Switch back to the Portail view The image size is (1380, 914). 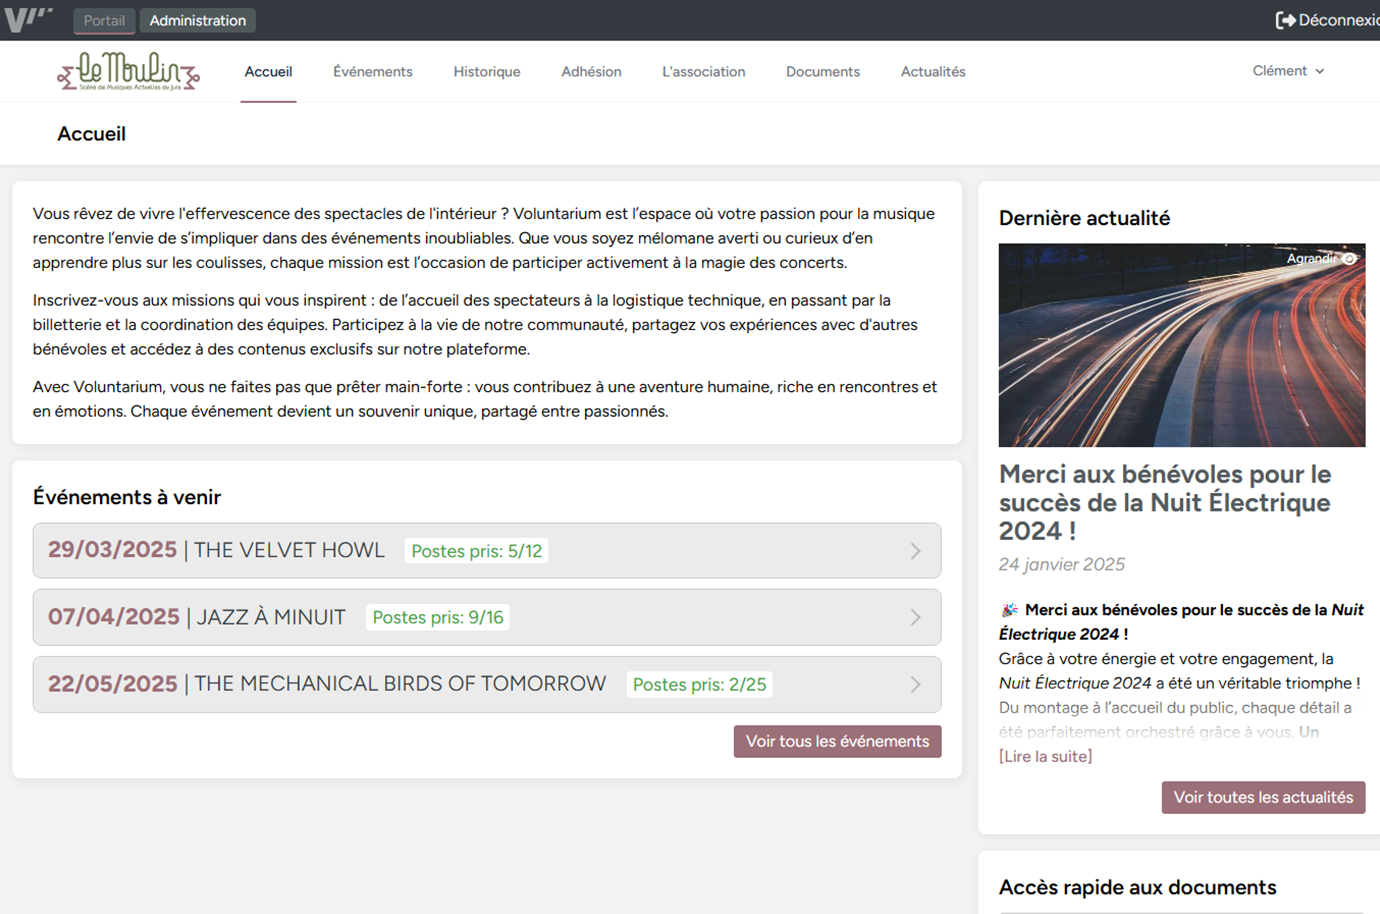point(104,19)
